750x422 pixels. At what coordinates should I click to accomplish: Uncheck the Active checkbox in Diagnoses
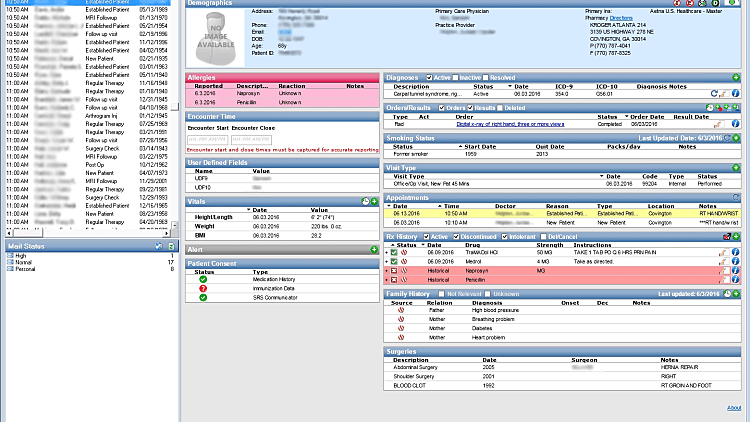[430, 77]
